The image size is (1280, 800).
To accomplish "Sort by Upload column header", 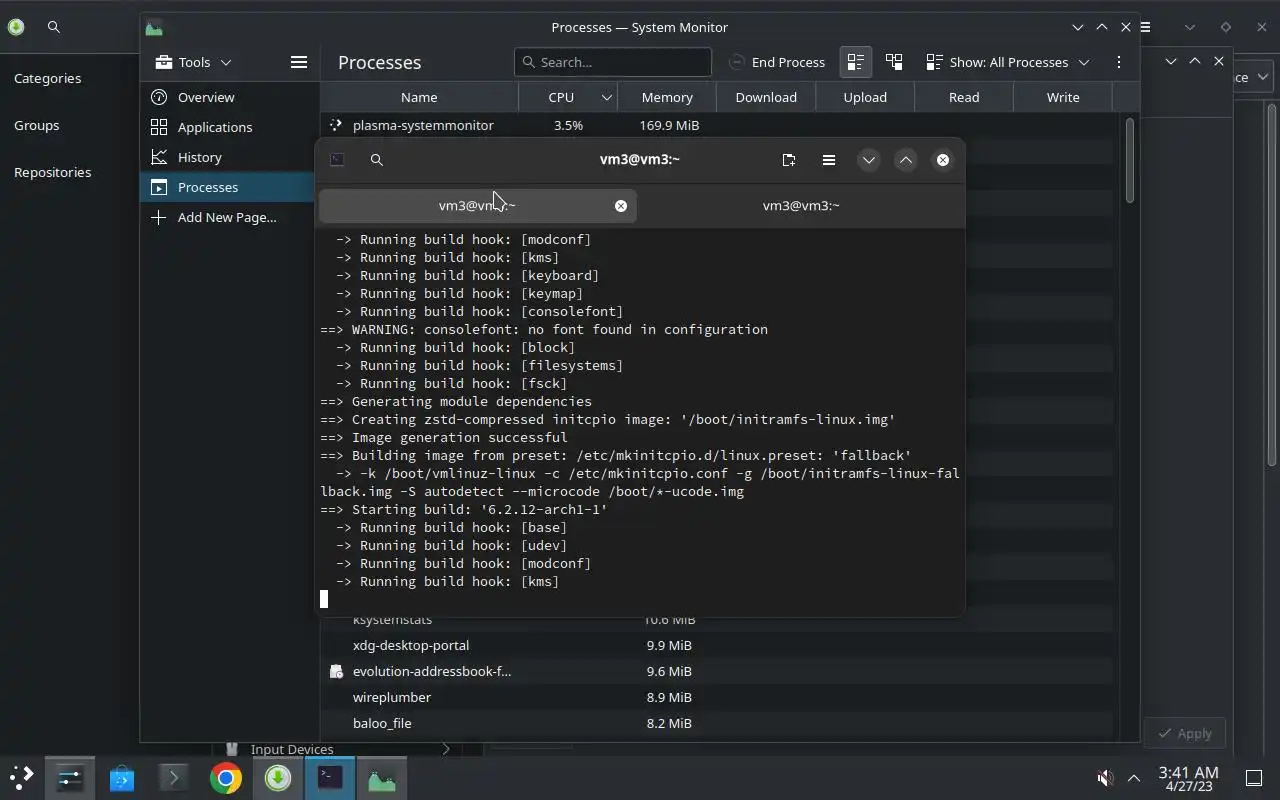I will (865, 97).
